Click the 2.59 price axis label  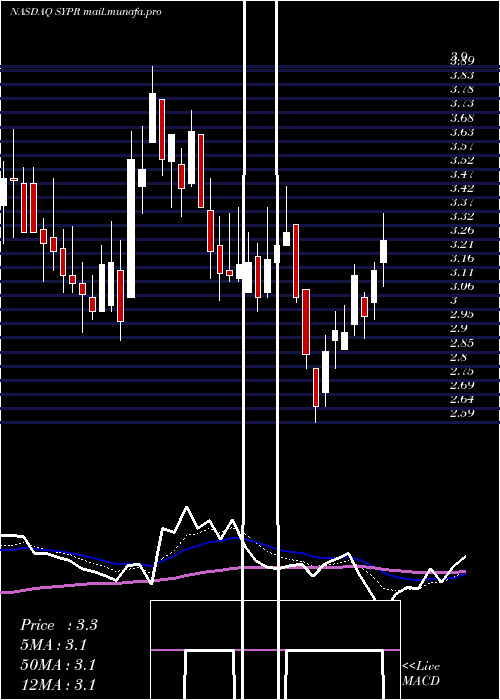click(x=462, y=413)
